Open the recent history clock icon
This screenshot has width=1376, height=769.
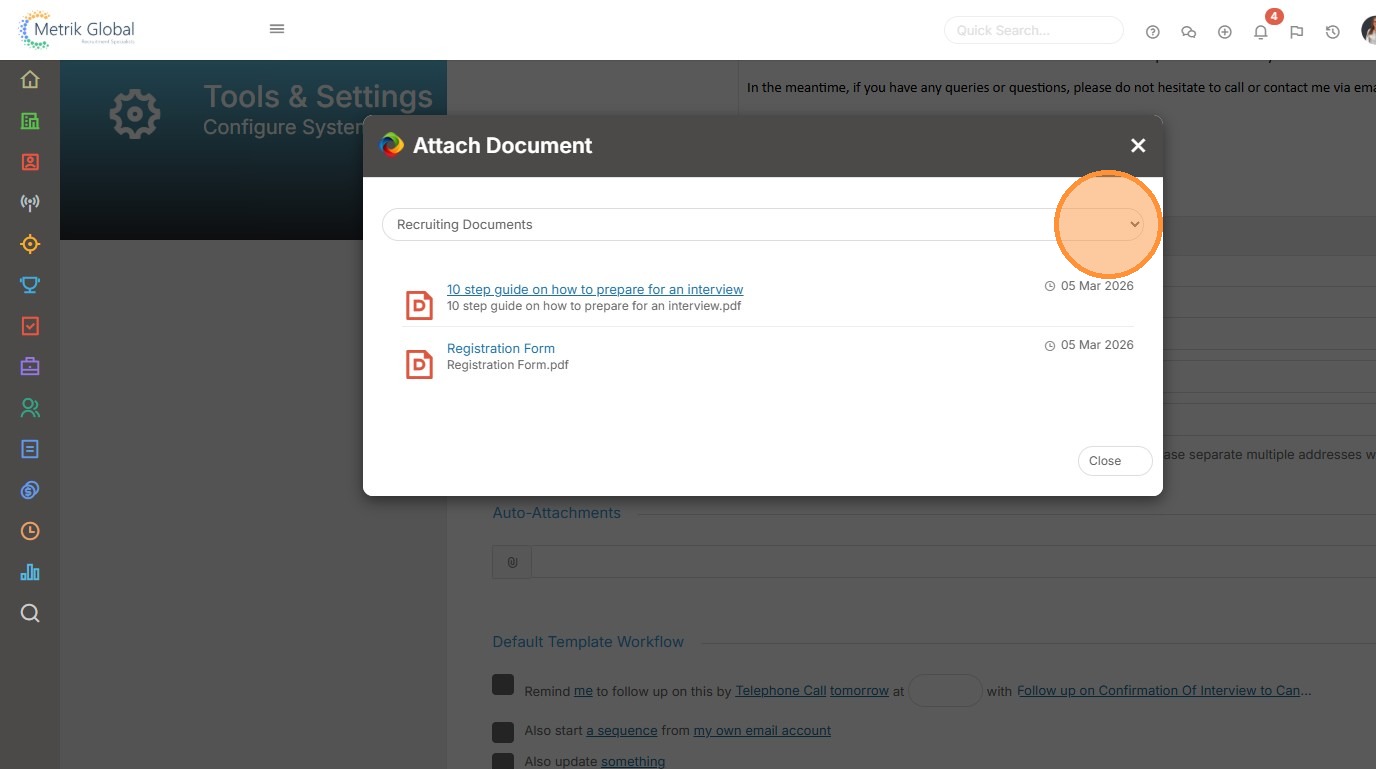tap(1333, 32)
